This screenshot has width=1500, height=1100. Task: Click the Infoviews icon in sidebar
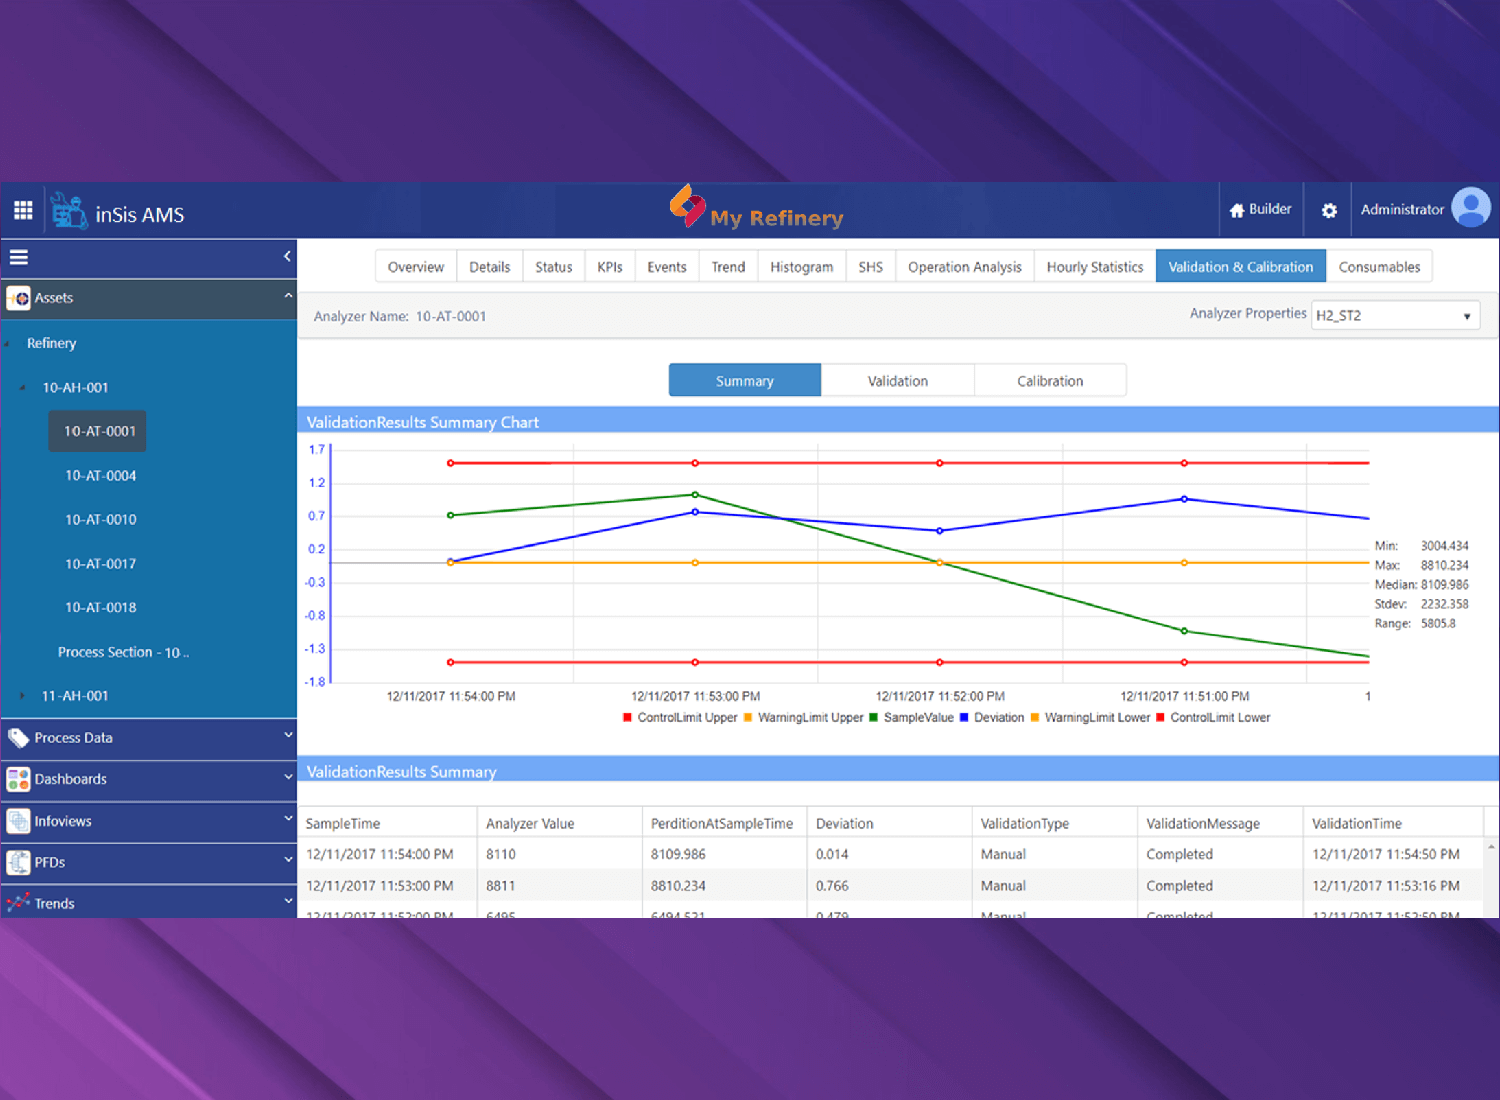click(x=18, y=821)
